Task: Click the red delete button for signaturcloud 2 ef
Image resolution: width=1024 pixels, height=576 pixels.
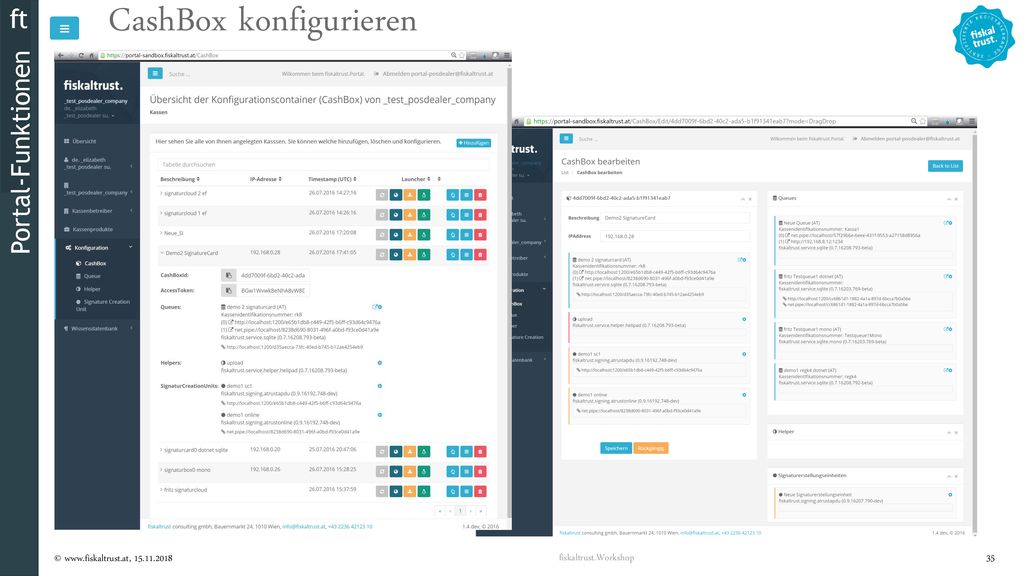Action: coord(480,195)
